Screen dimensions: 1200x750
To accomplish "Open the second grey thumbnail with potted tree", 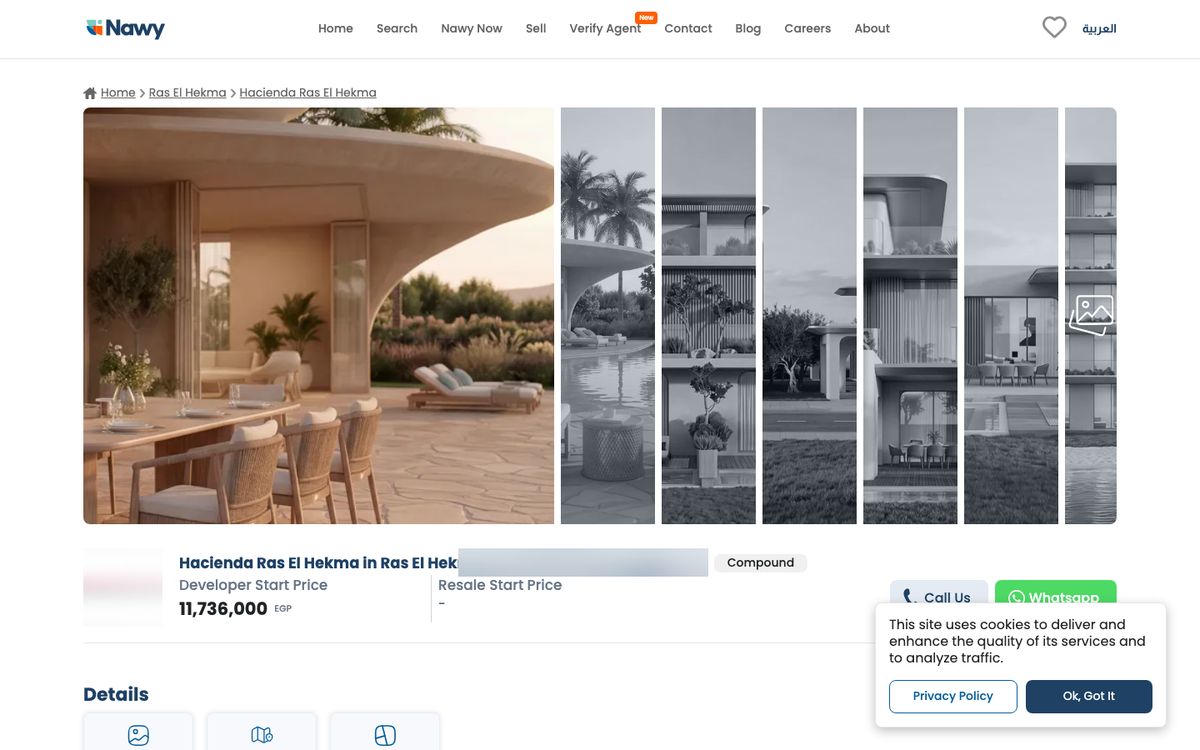I will [x=709, y=316].
